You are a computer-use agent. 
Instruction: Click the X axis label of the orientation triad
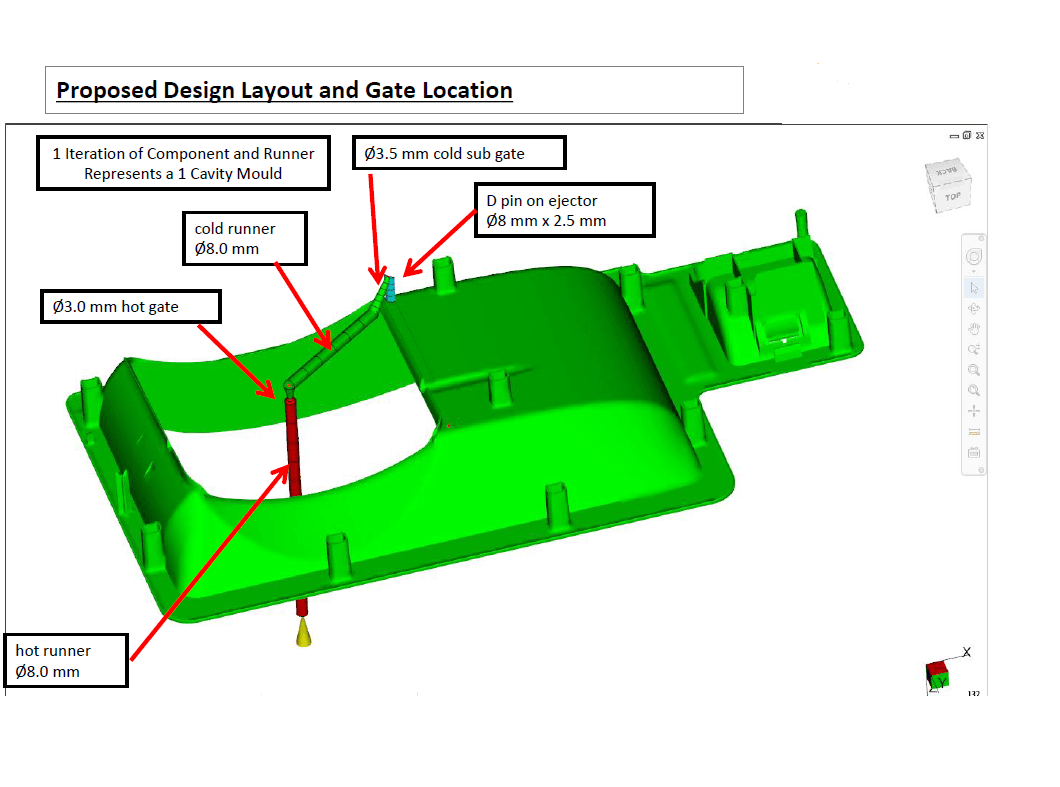tap(967, 652)
